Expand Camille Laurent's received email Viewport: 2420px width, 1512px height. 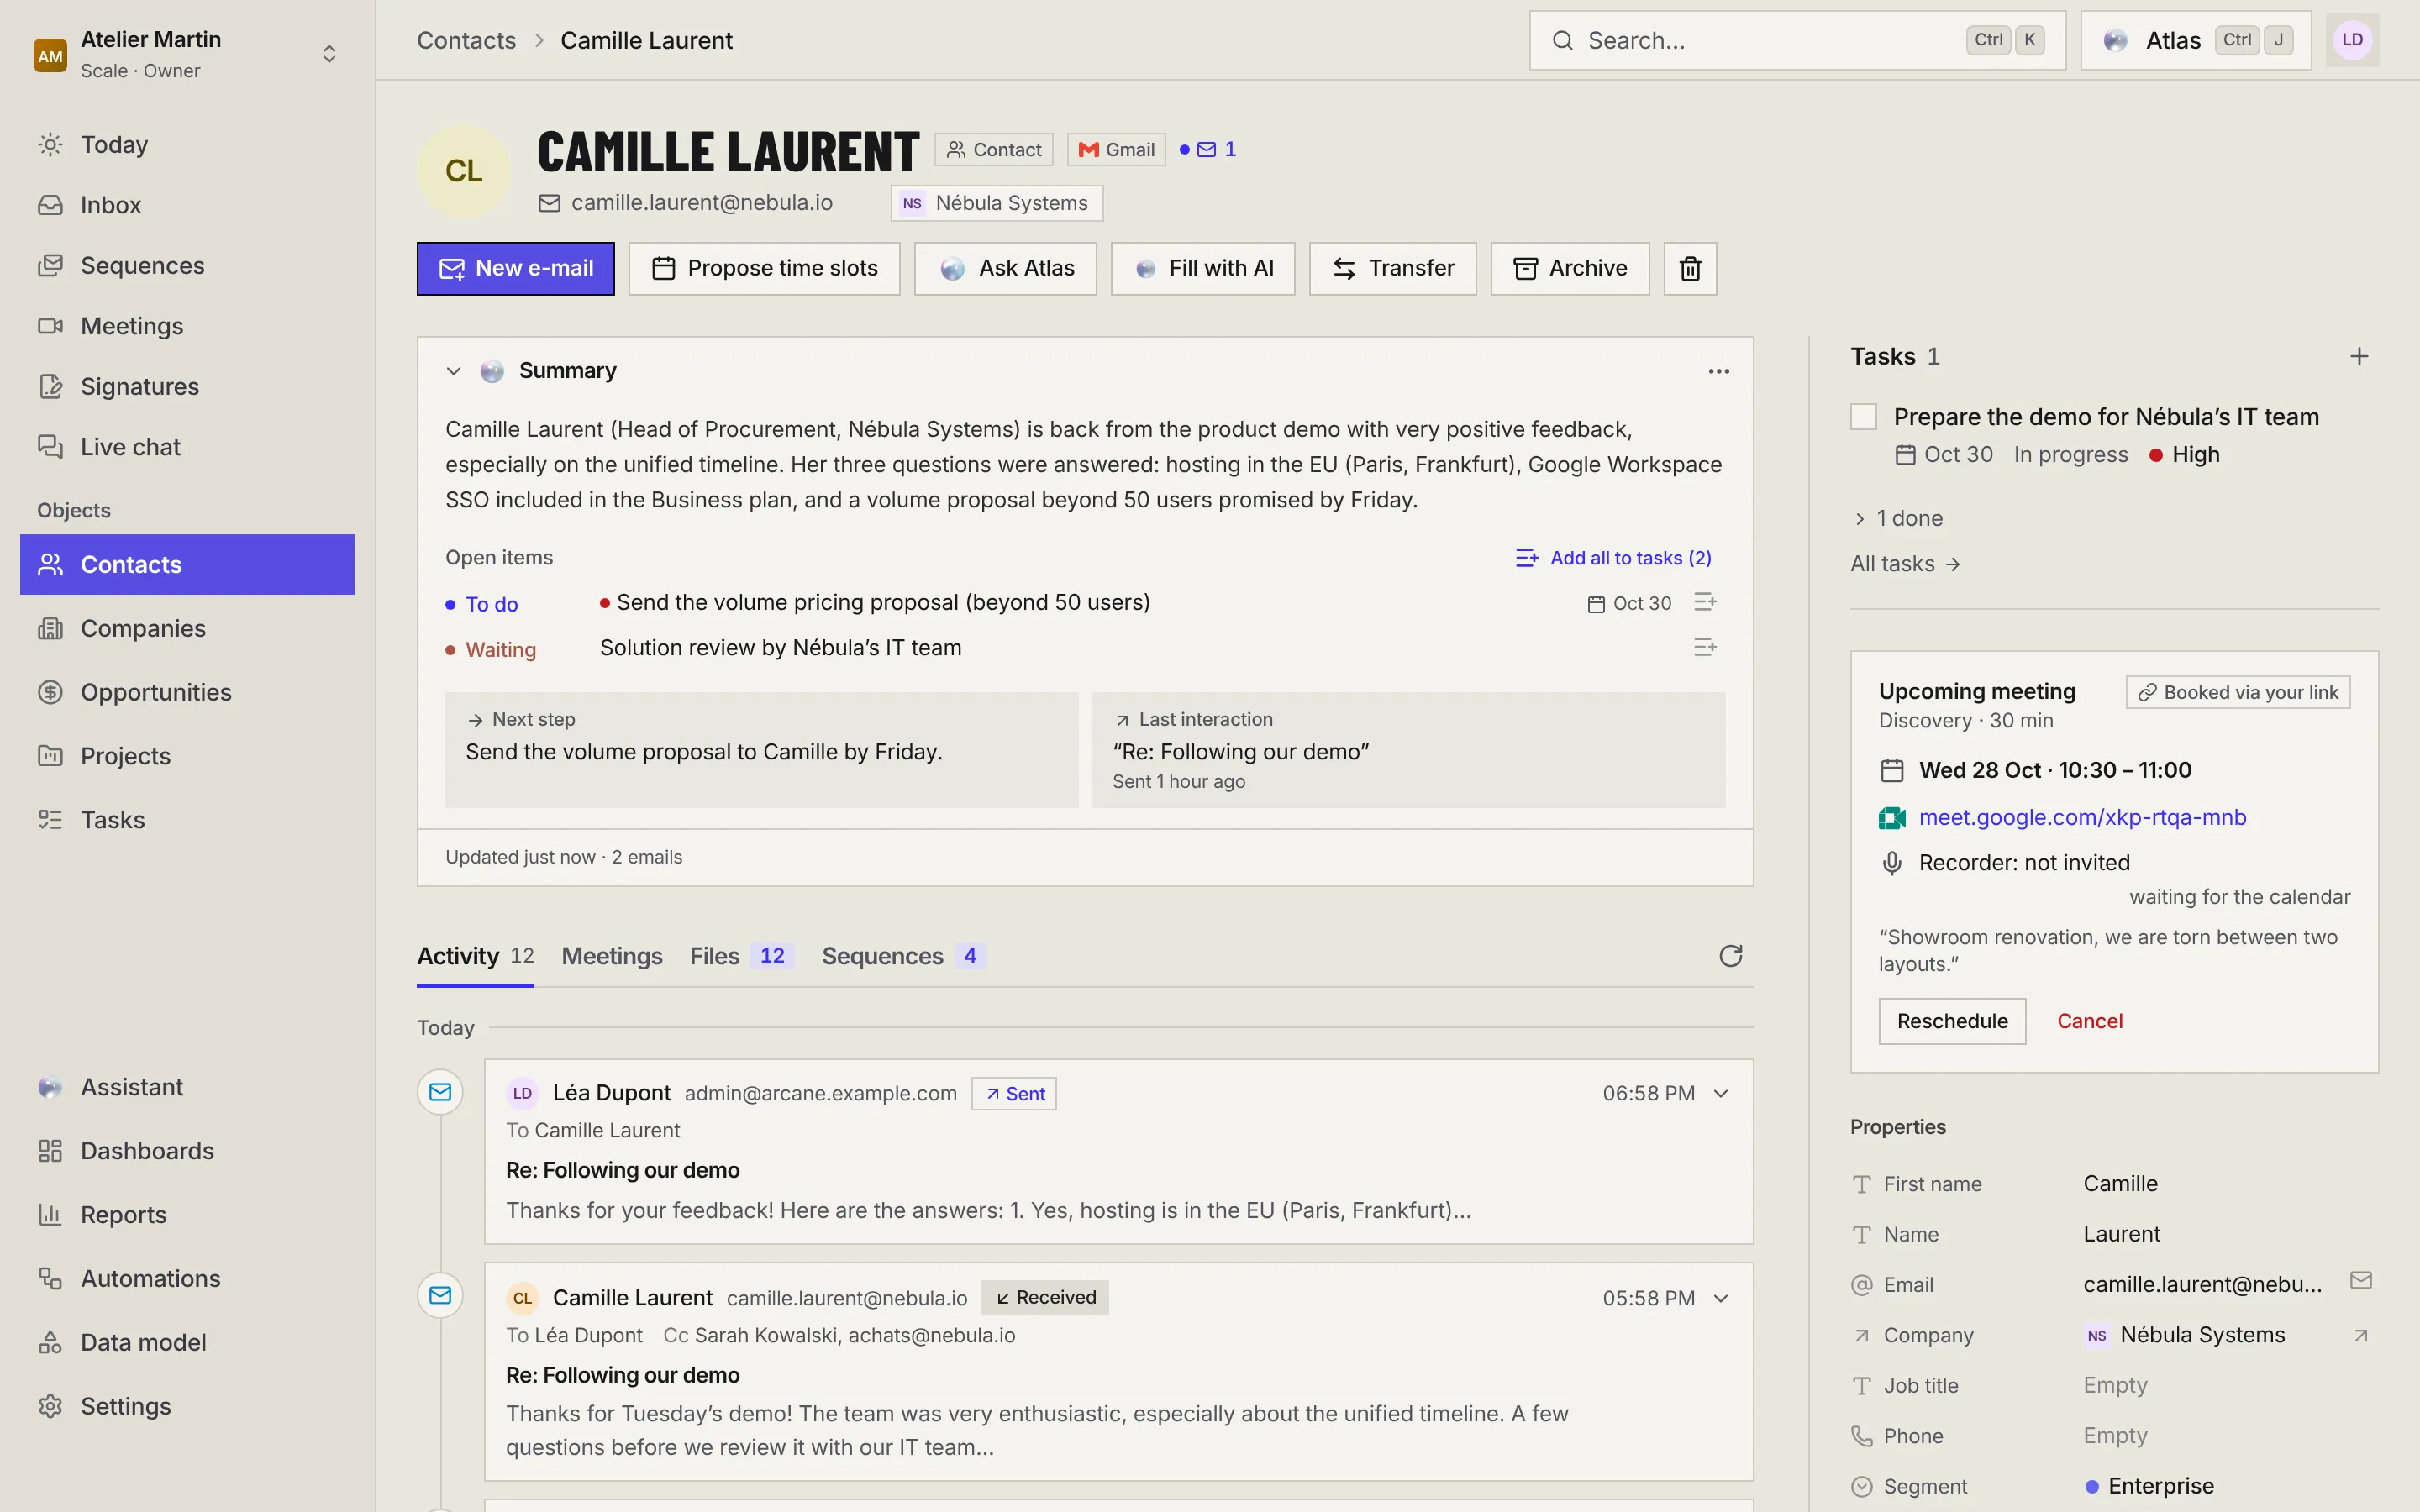(x=1721, y=1298)
